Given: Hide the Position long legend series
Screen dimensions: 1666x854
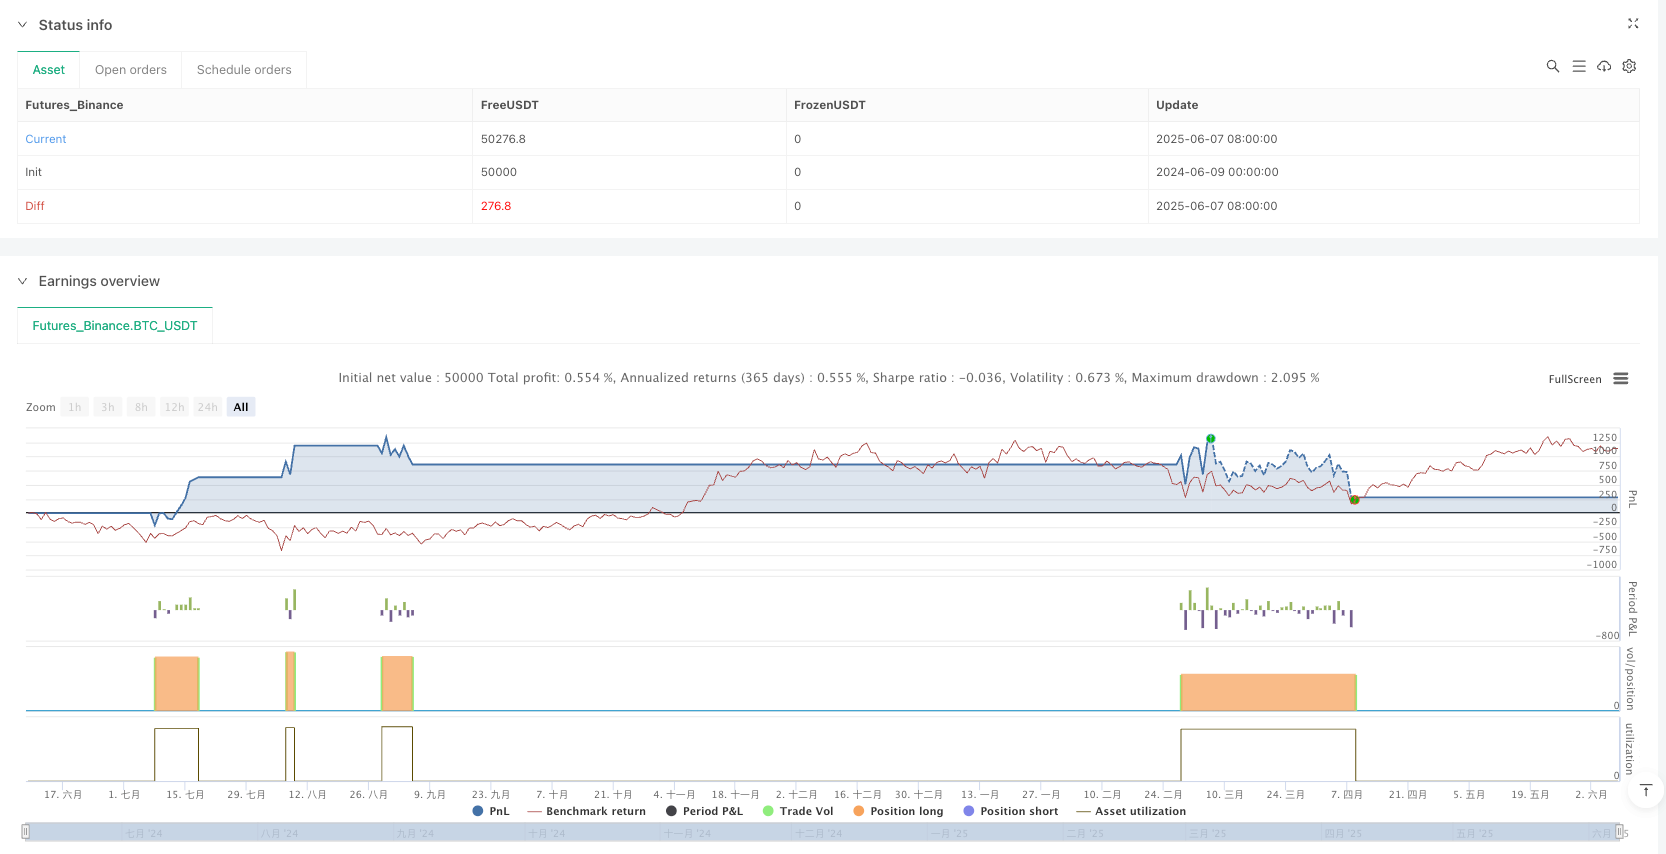Looking at the screenshot, I should pos(898,811).
